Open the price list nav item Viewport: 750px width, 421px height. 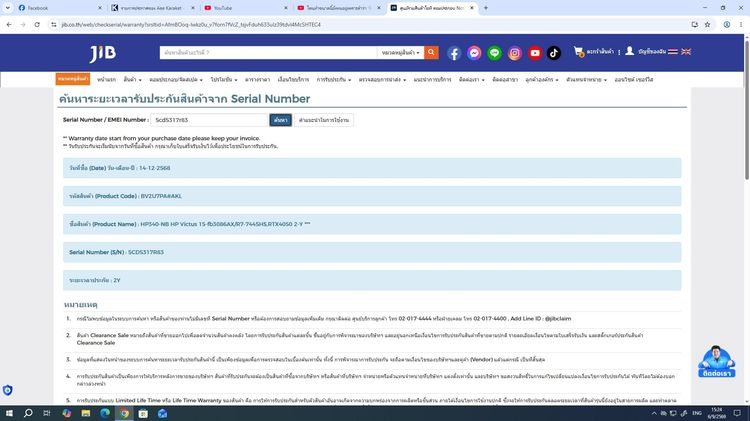click(x=257, y=79)
